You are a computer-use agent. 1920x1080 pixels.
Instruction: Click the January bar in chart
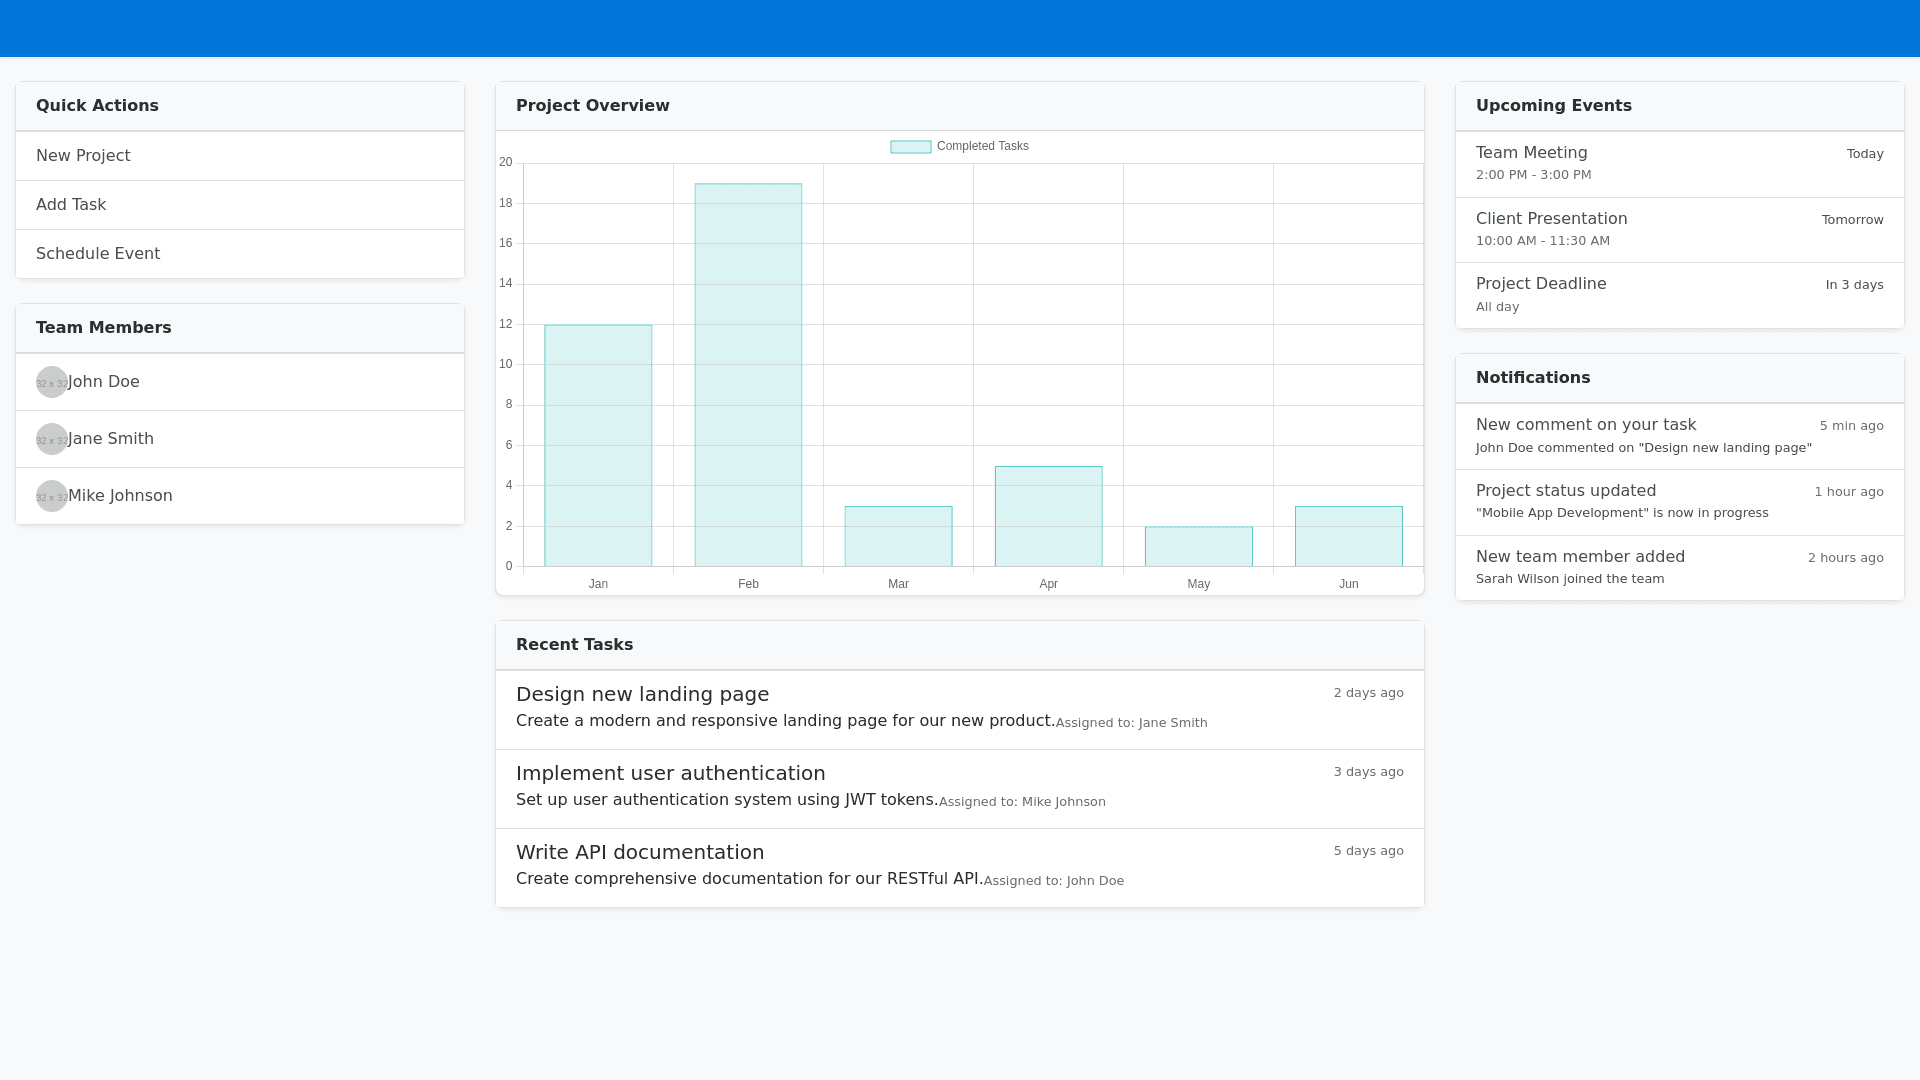(x=598, y=445)
